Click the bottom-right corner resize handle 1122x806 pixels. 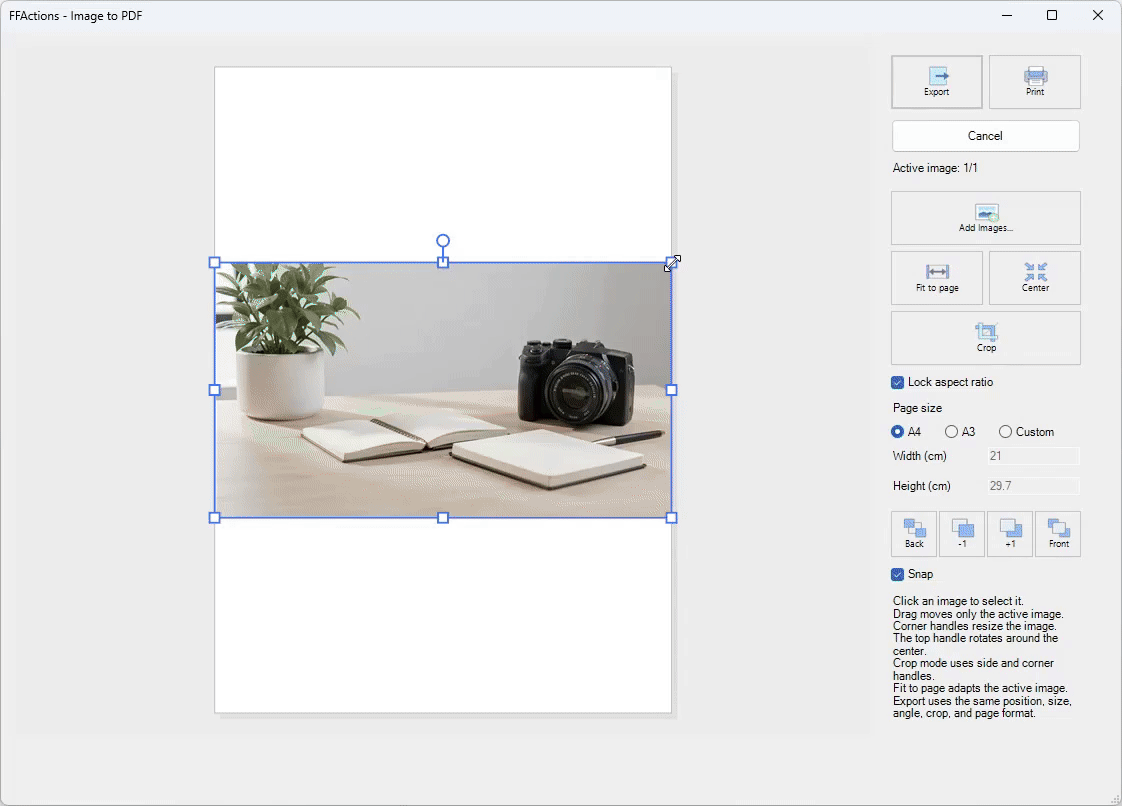(x=671, y=518)
